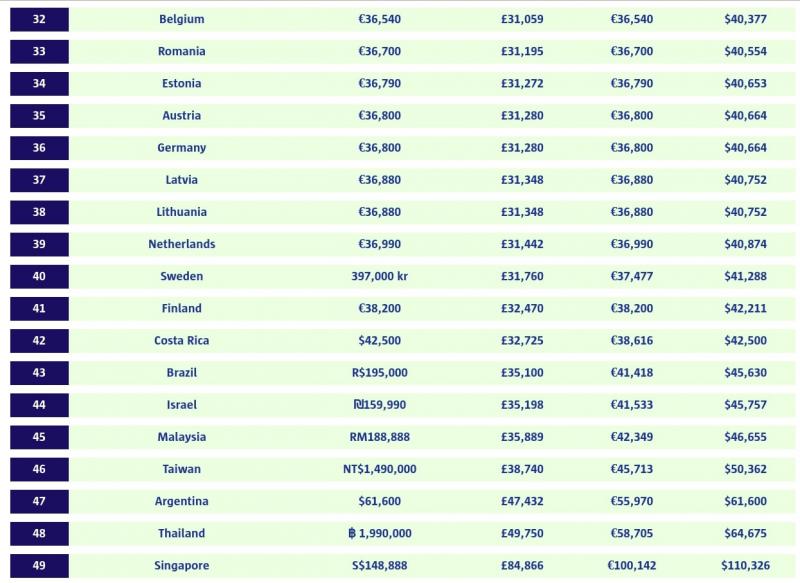Click Brazil's local price R$195,000
This screenshot has width=800, height=583.
tap(380, 373)
